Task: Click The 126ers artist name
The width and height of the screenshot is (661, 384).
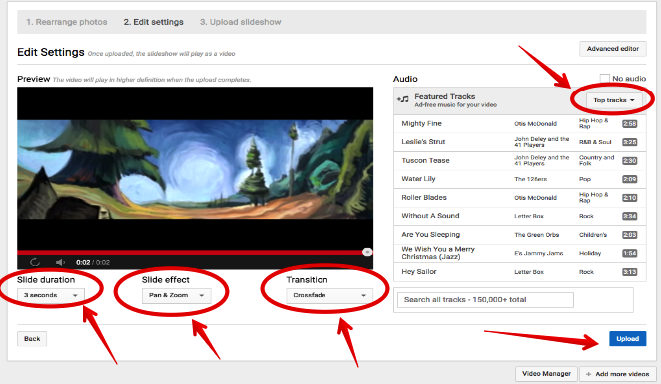Action: click(x=530, y=179)
